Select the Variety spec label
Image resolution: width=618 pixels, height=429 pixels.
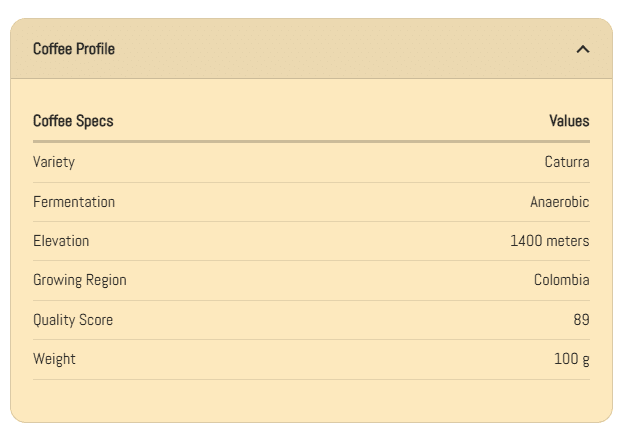54,162
